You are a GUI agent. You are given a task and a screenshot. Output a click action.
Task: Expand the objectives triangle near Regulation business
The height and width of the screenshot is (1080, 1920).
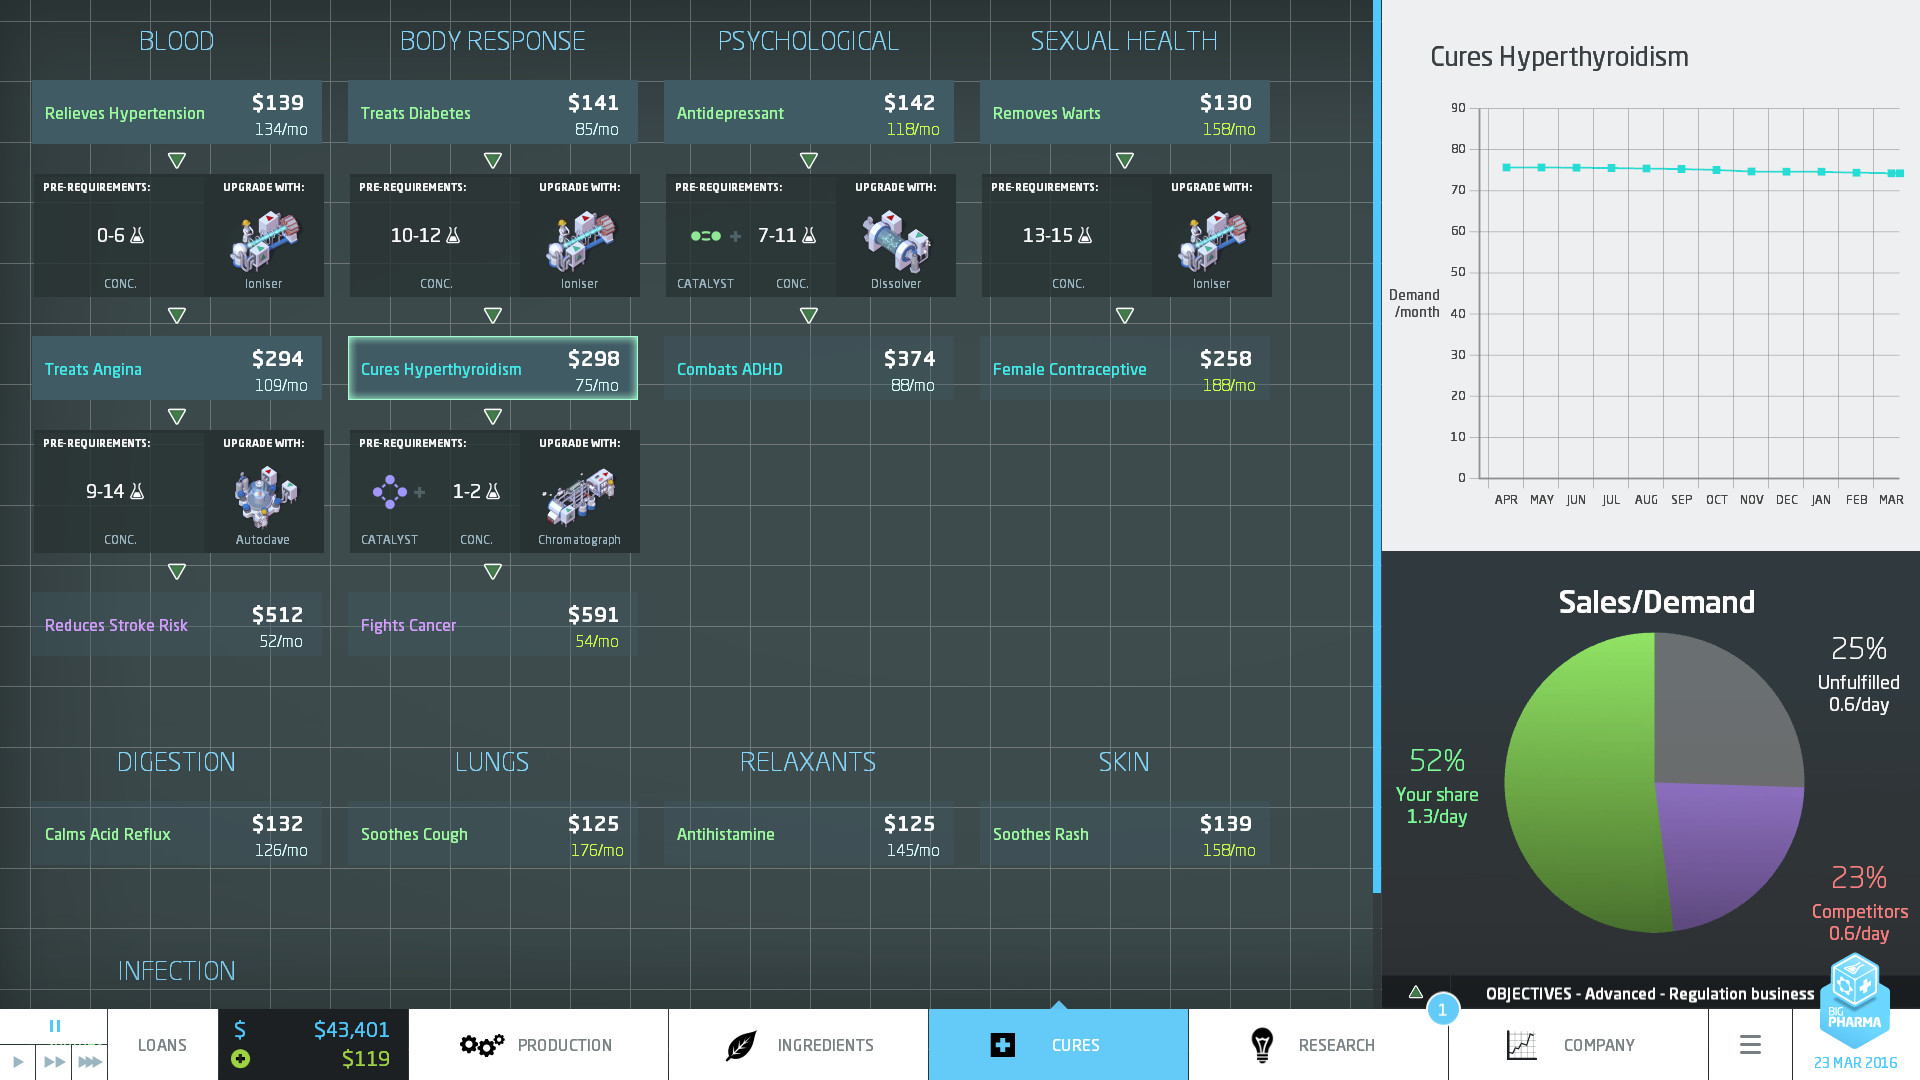1416,993
